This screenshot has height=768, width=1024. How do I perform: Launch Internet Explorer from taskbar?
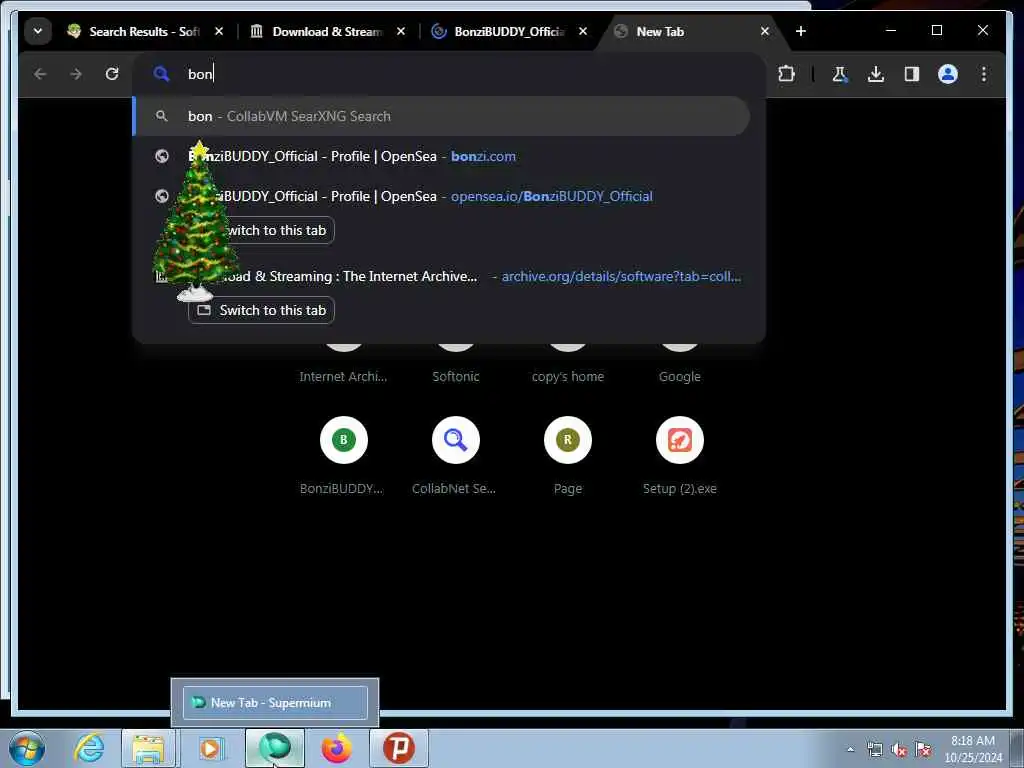pos(89,748)
